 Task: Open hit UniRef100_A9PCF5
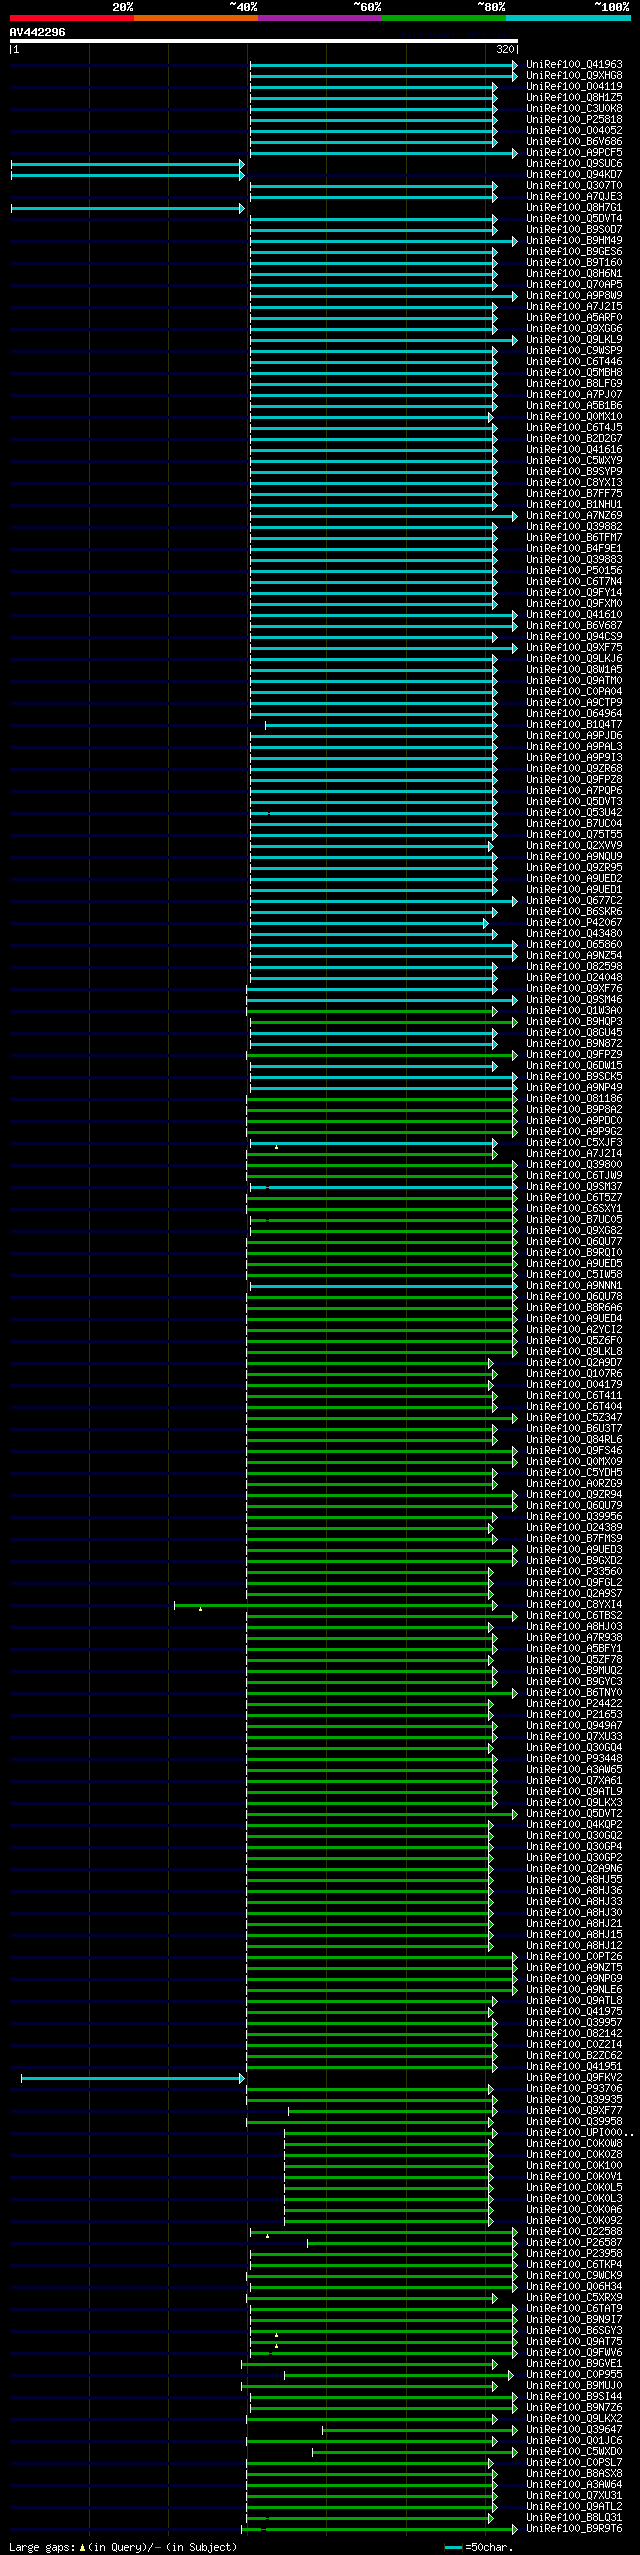[574, 153]
